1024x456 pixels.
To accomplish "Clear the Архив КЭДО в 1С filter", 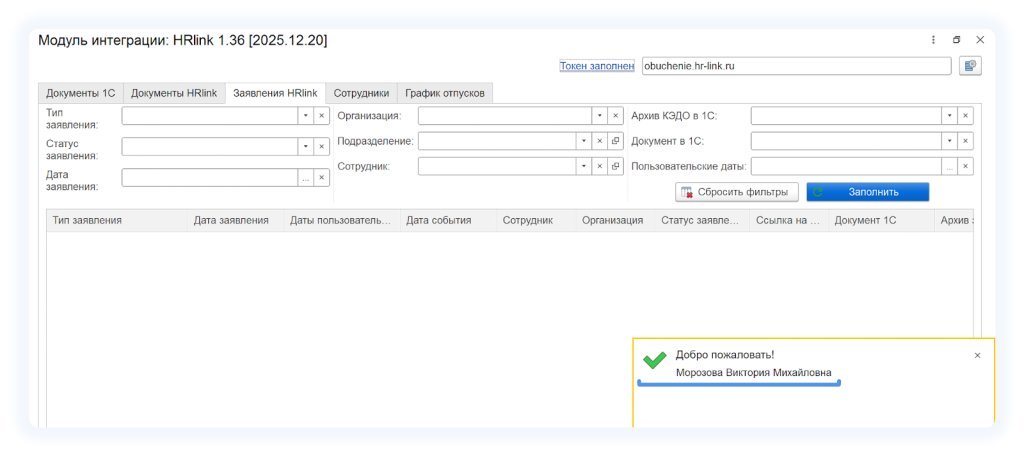I will (965, 116).
